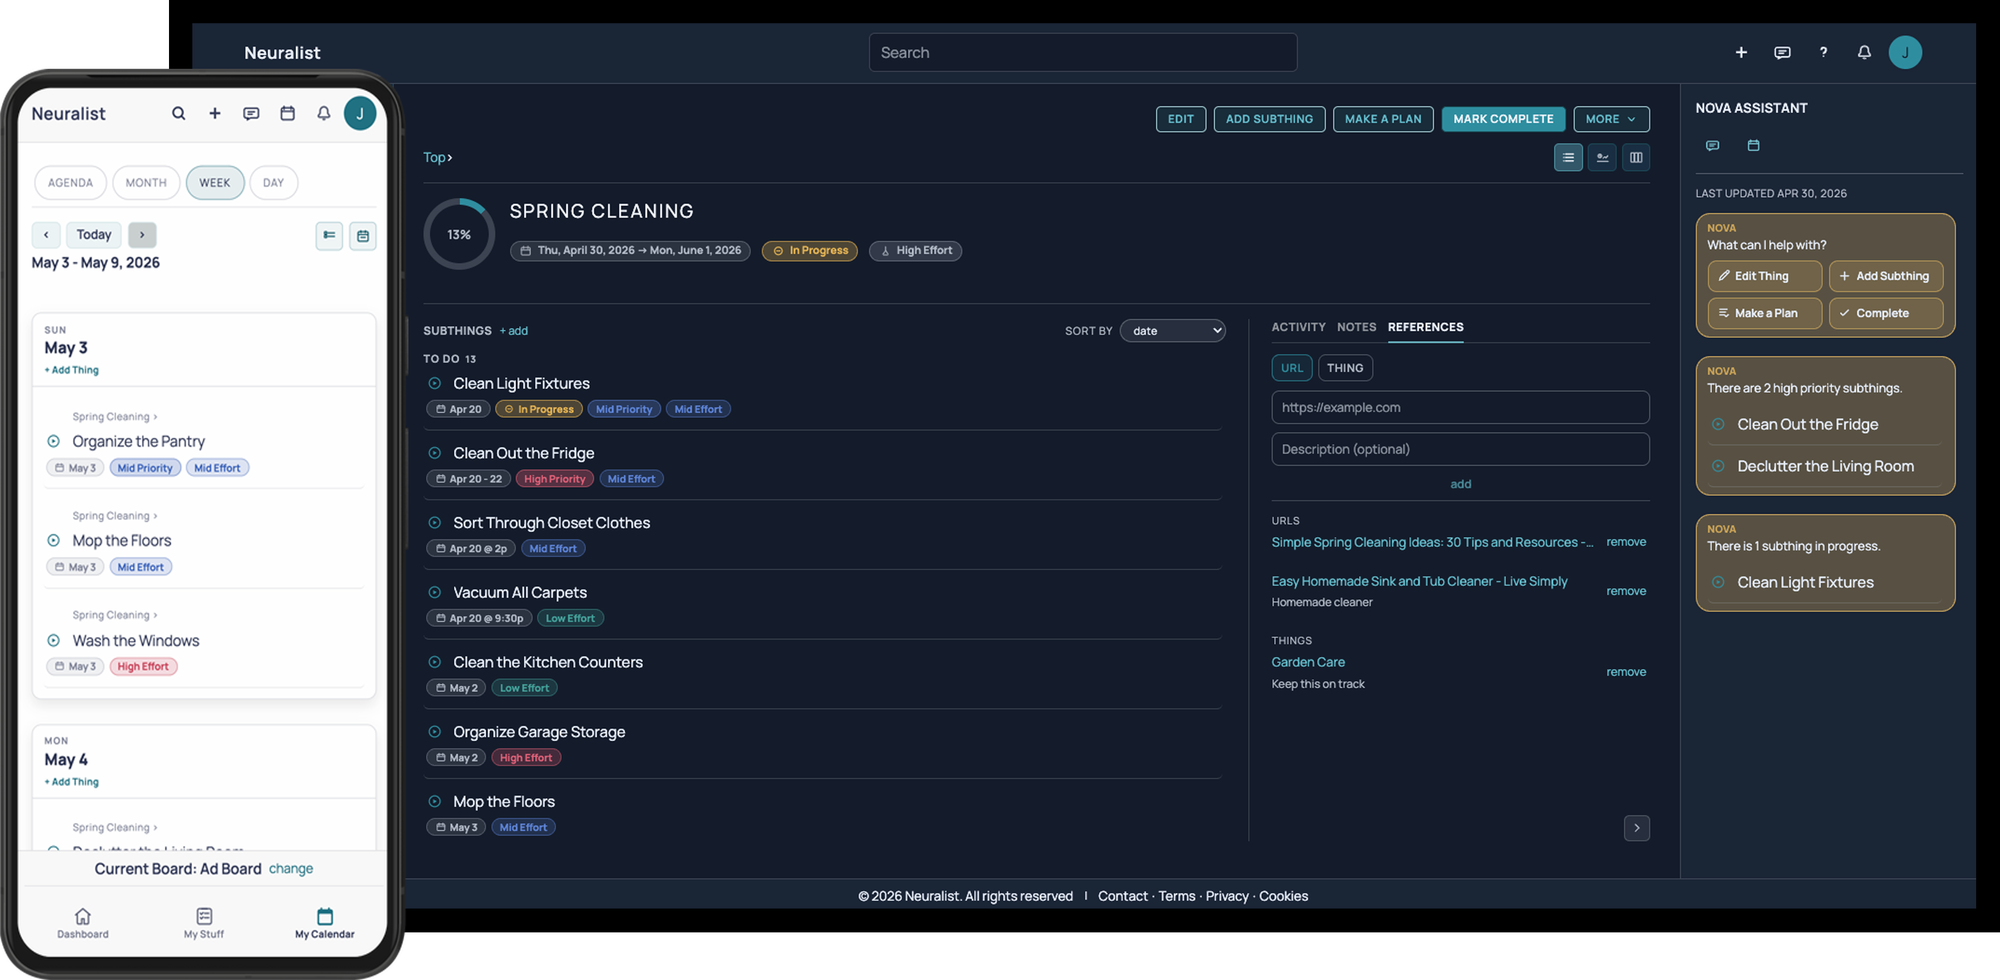Go to next week arrow
Screen dimensions: 2000x980
pos(142,235)
